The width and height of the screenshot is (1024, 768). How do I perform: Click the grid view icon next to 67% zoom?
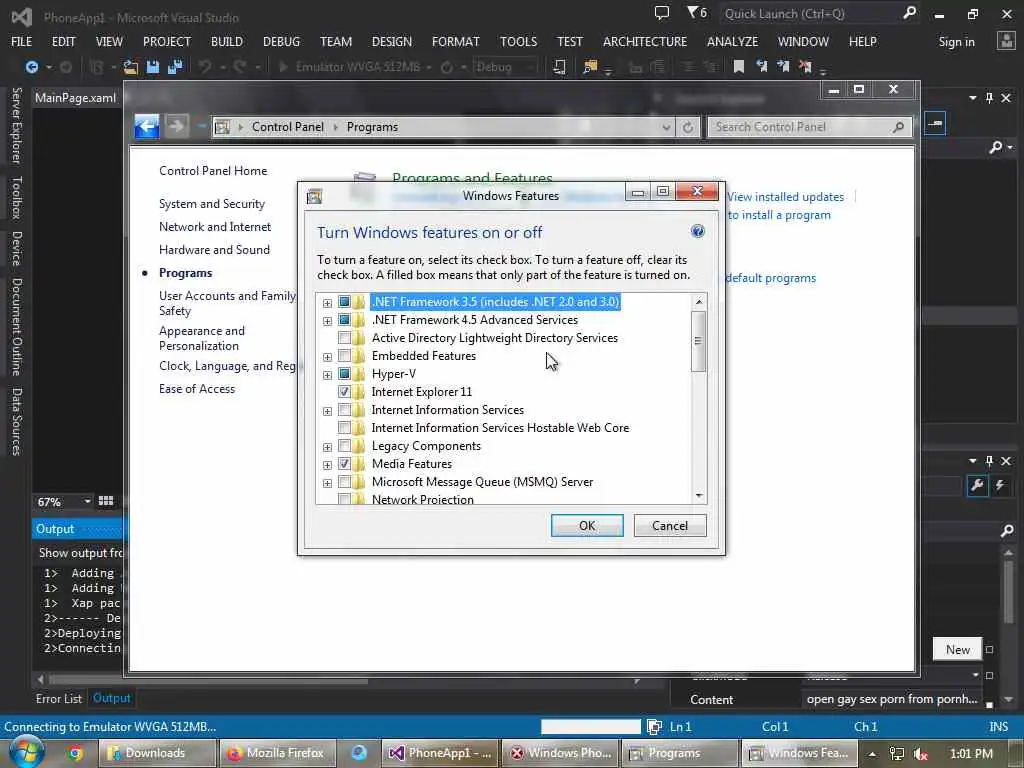106,501
